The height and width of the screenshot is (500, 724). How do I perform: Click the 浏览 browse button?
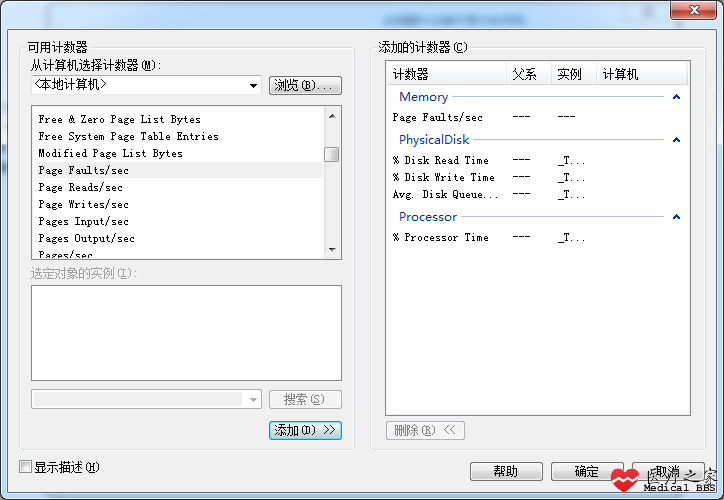coord(305,85)
